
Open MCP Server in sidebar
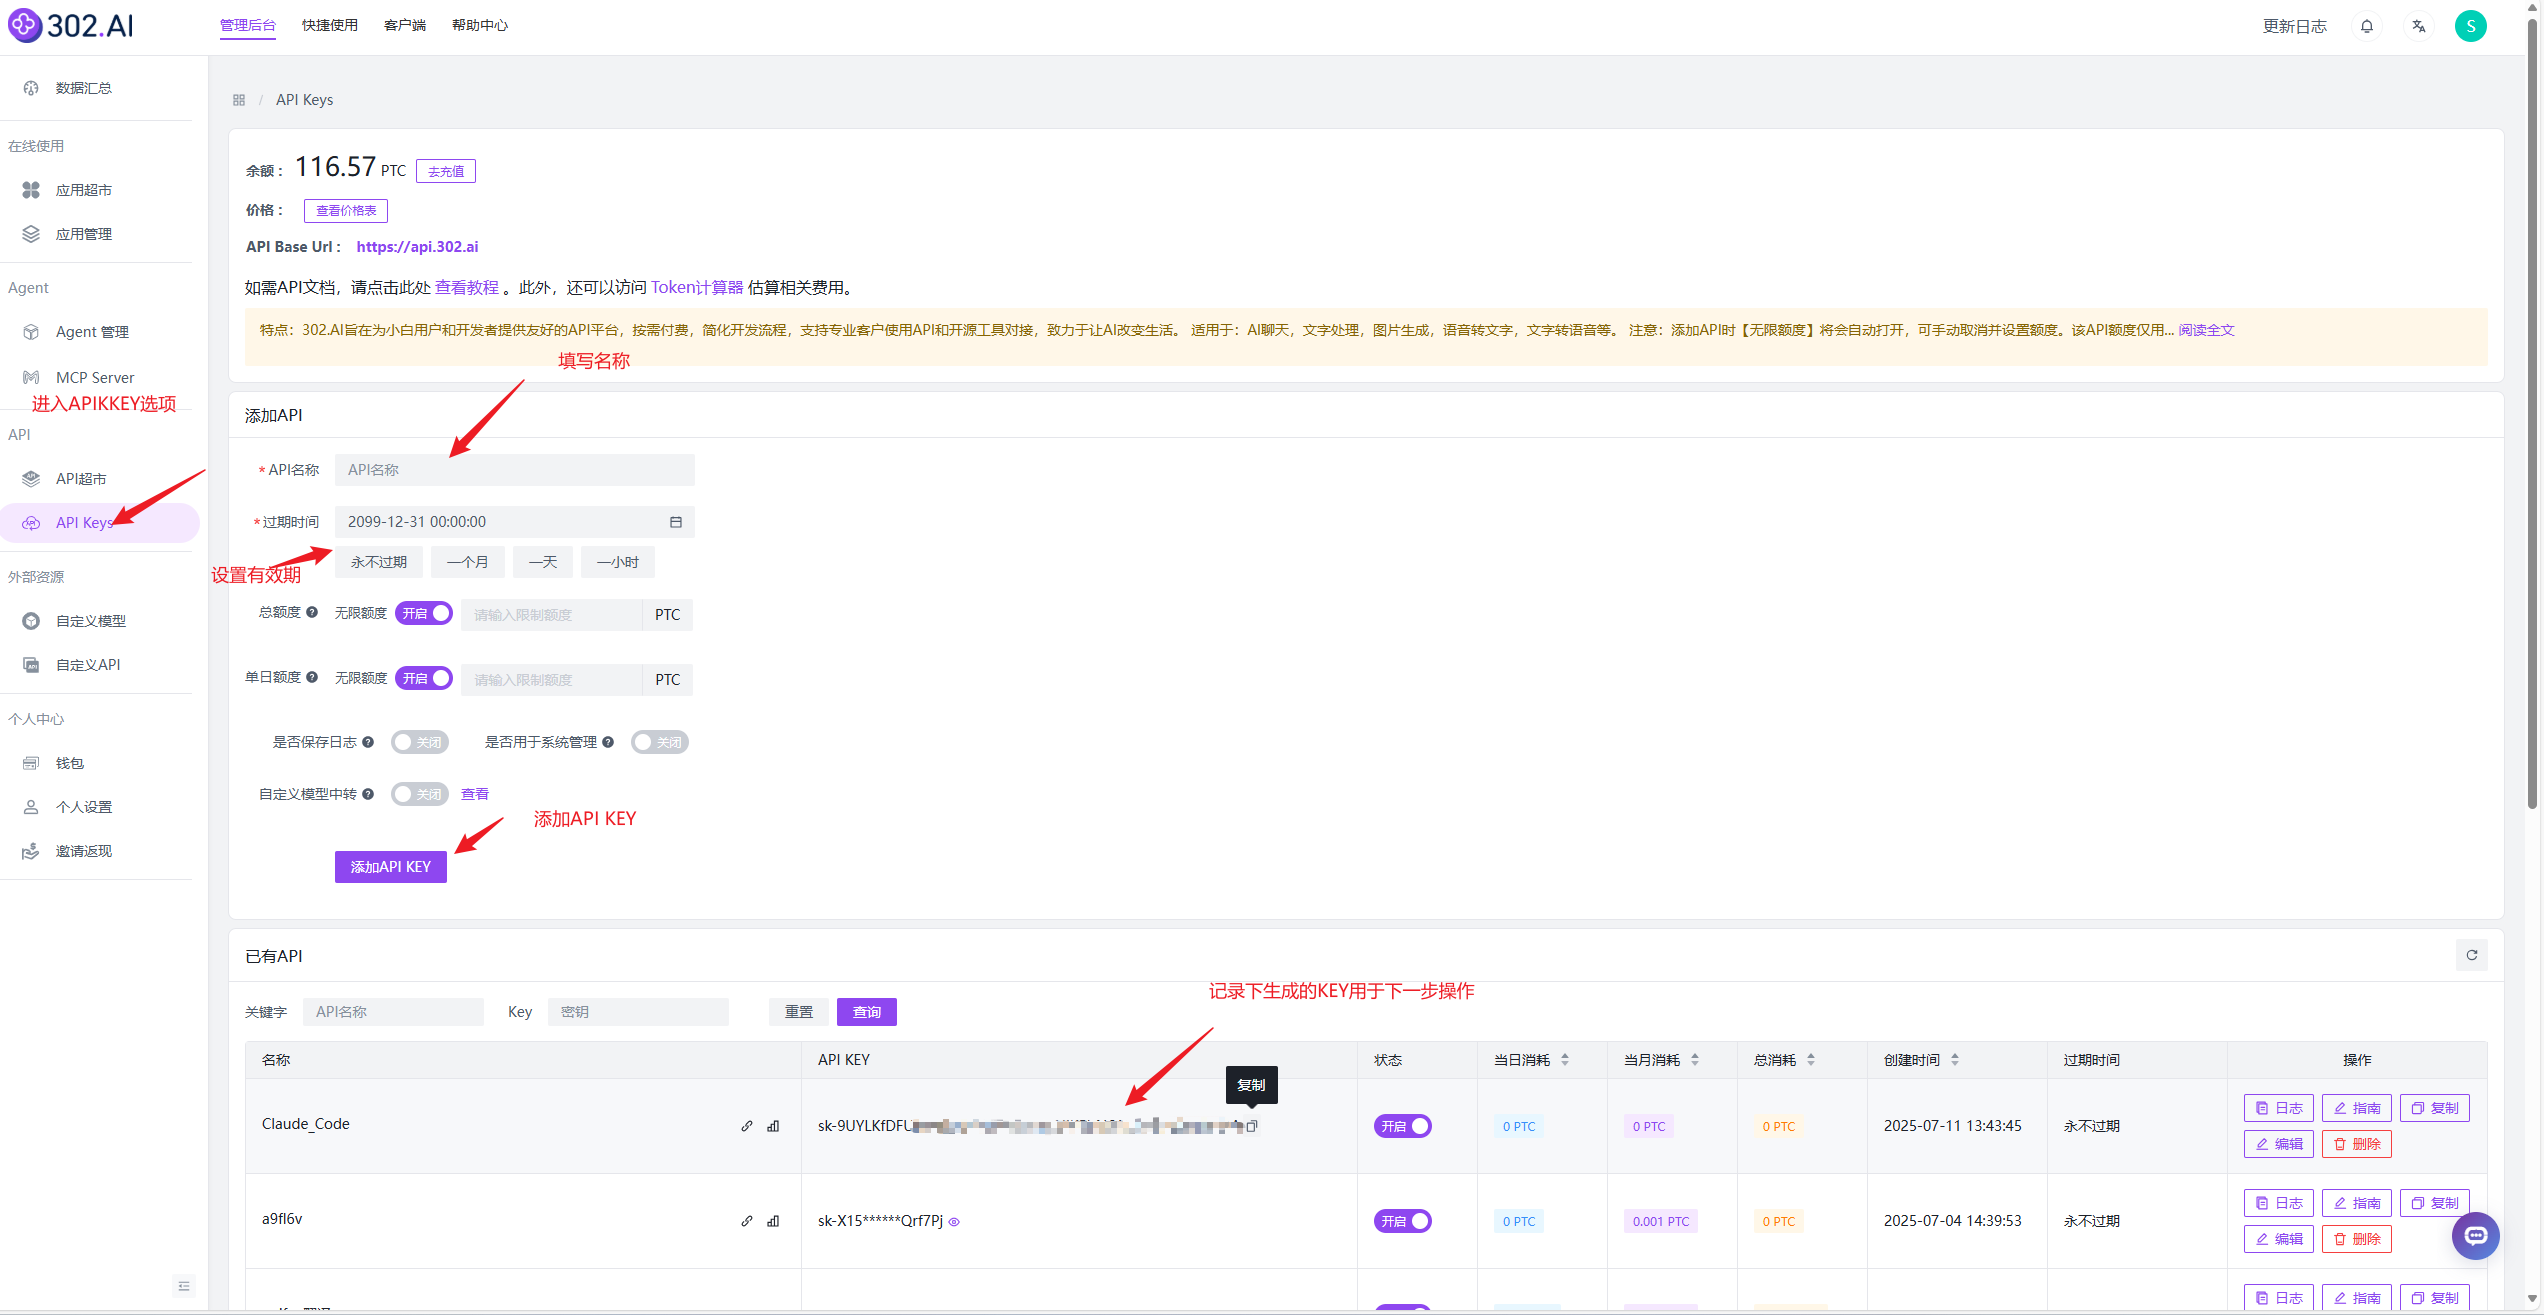[x=97, y=377]
